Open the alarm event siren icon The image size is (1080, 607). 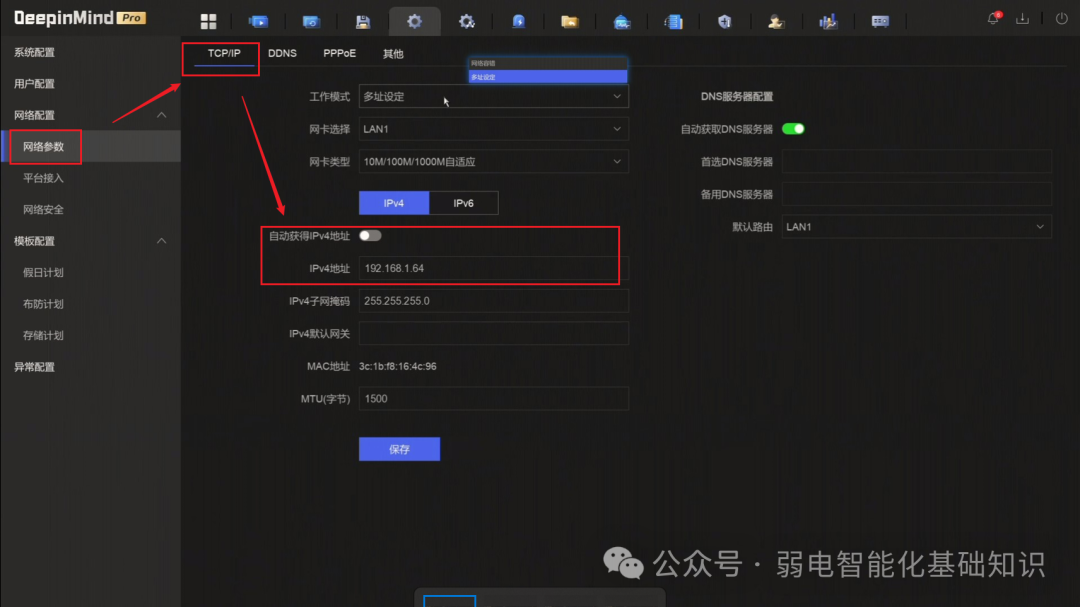click(x=518, y=21)
